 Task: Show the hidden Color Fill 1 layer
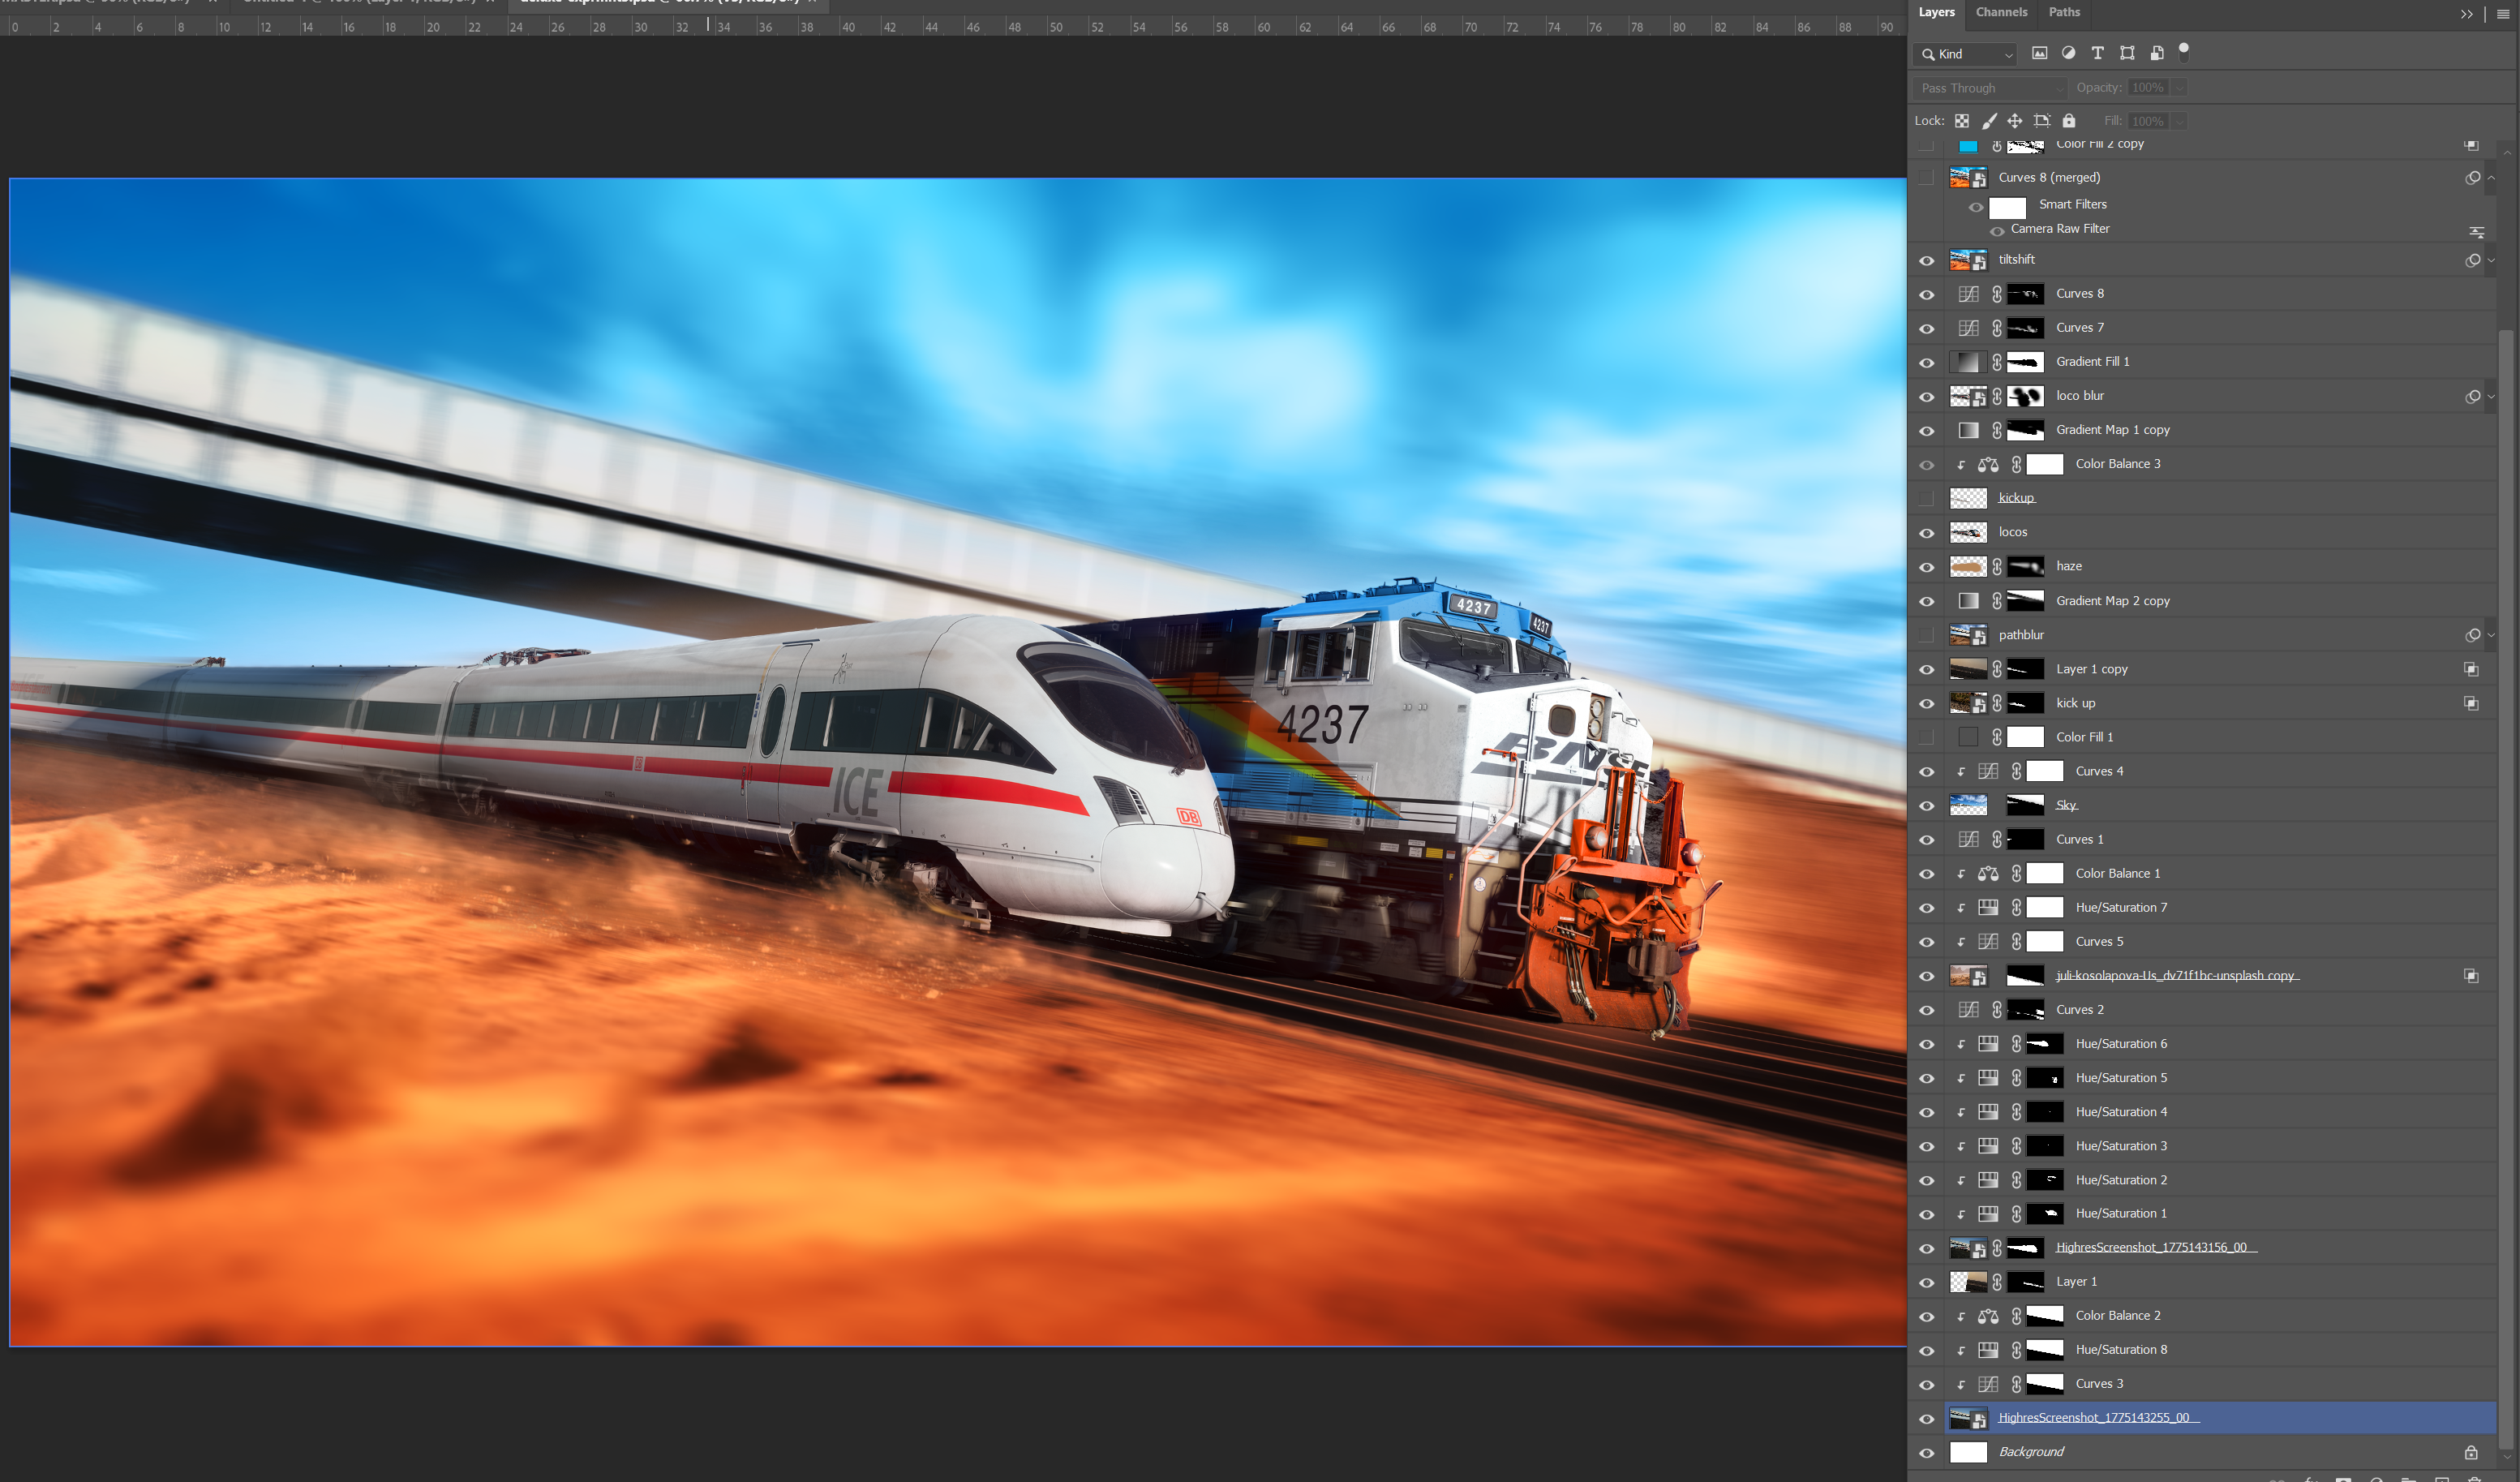point(1926,738)
